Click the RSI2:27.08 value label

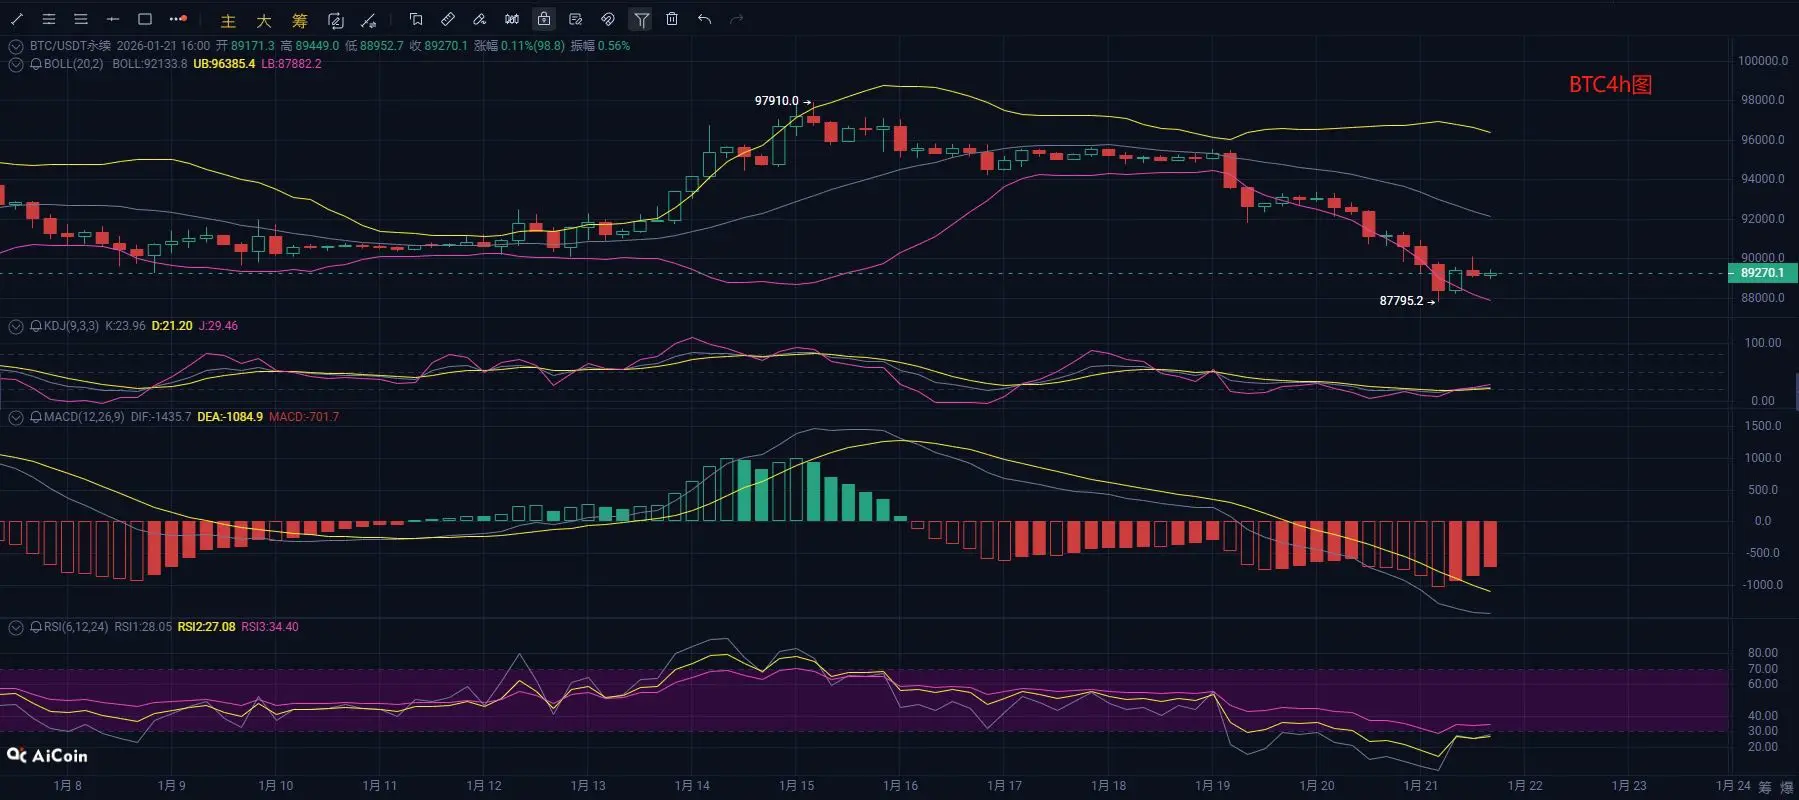tap(207, 627)
